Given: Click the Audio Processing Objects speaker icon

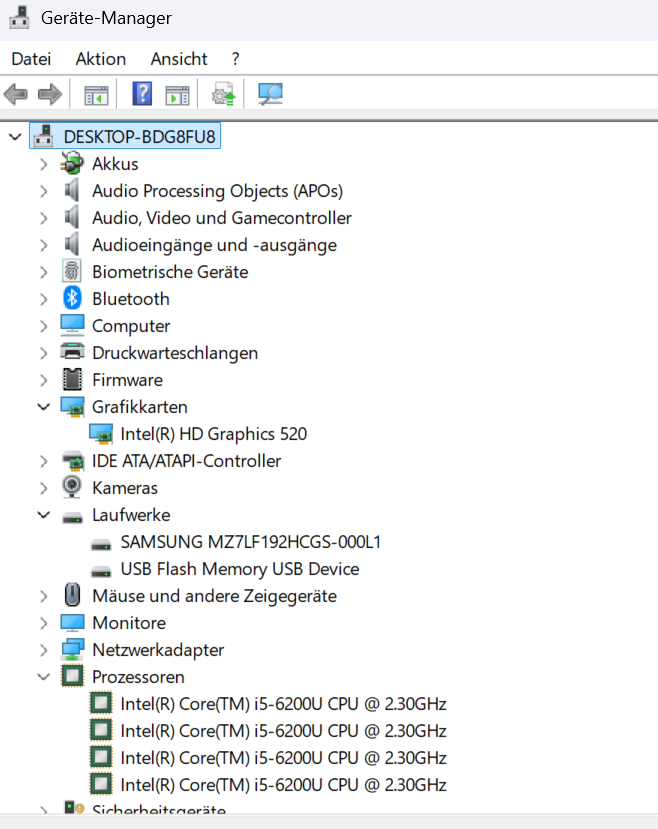Looking at the screenshot, I should [x=72, y=190].
